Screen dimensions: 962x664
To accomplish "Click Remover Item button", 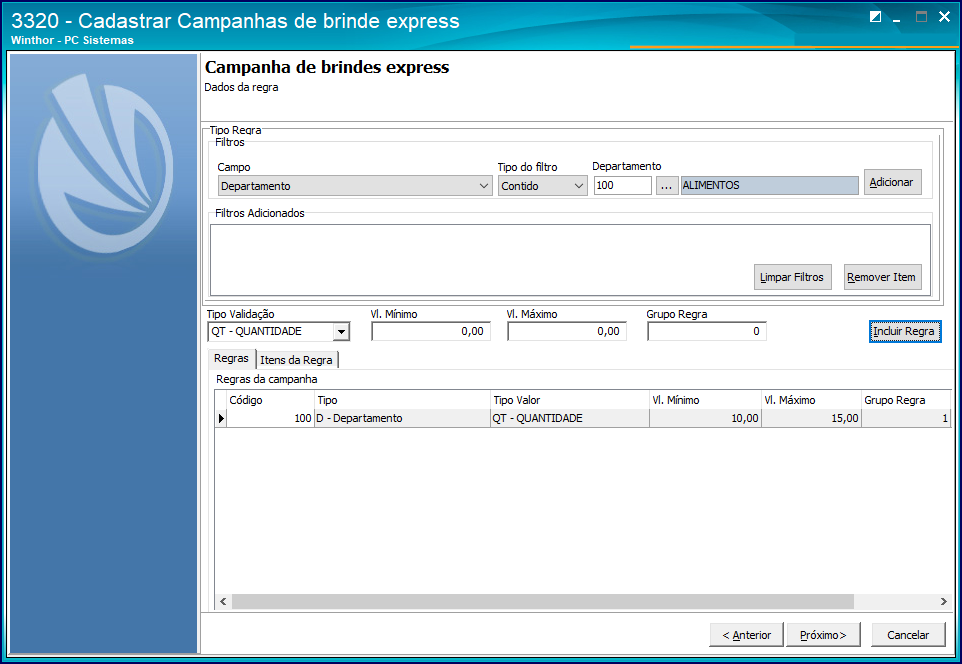I will tap(882, 277).
